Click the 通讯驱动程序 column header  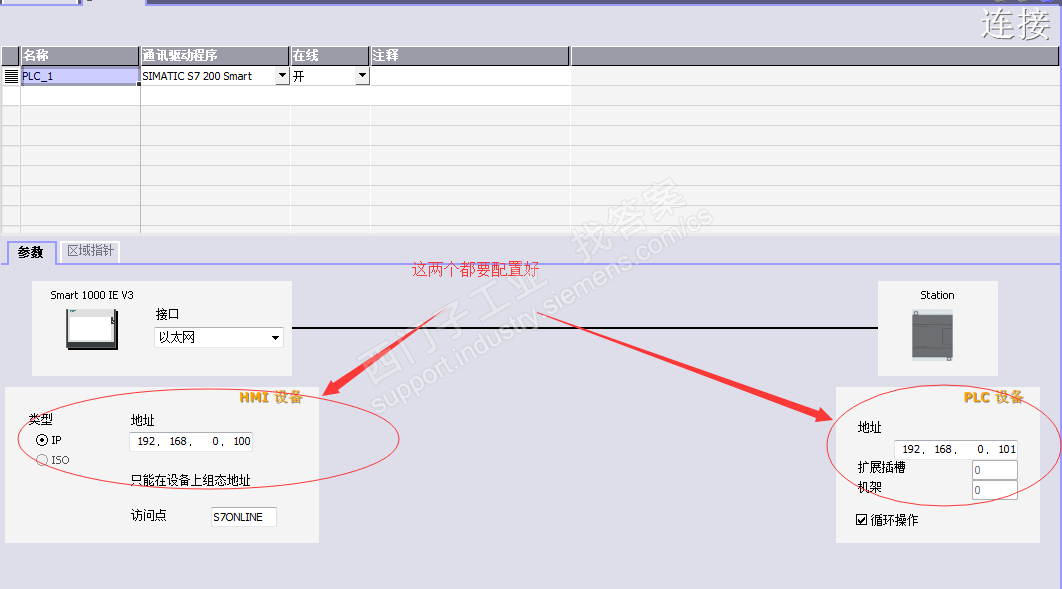coord(215,56)
